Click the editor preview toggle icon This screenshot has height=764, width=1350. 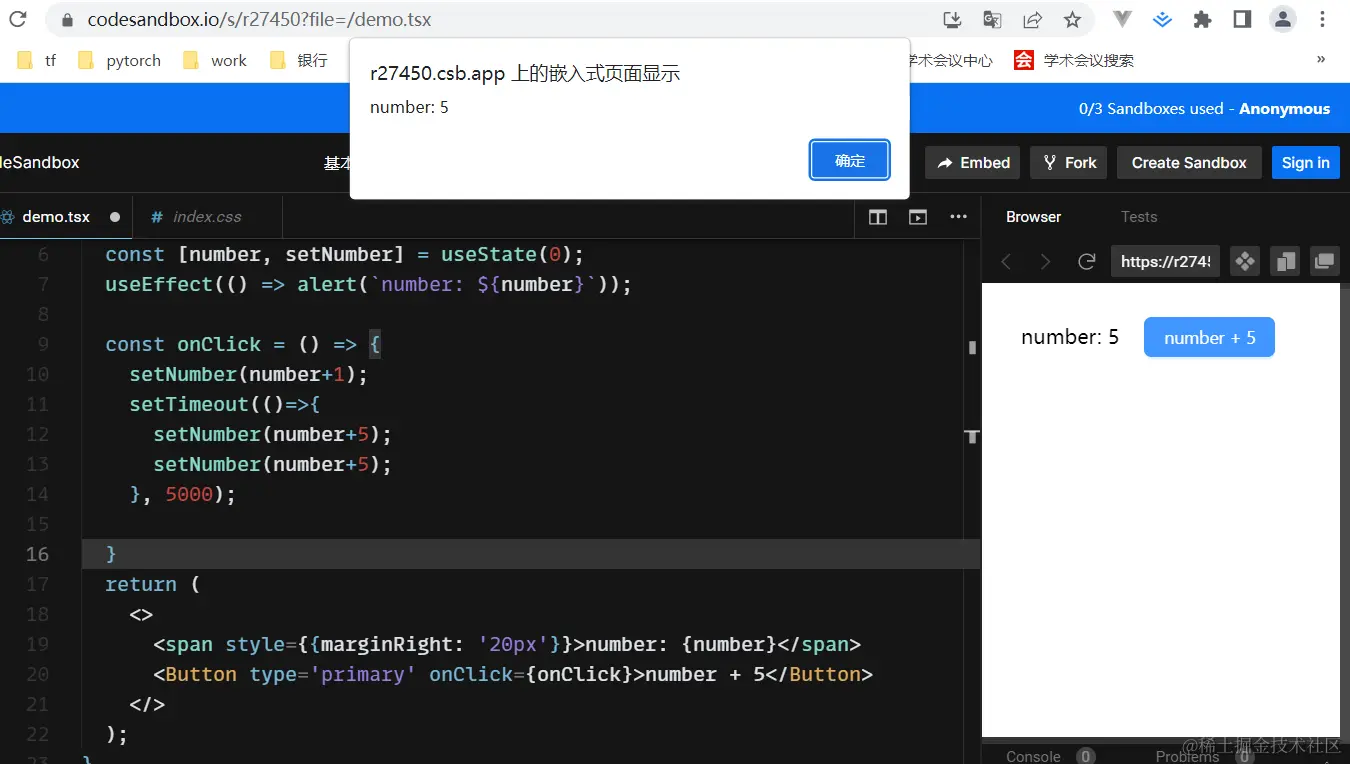pyautogui.click(x=918, y=217)
